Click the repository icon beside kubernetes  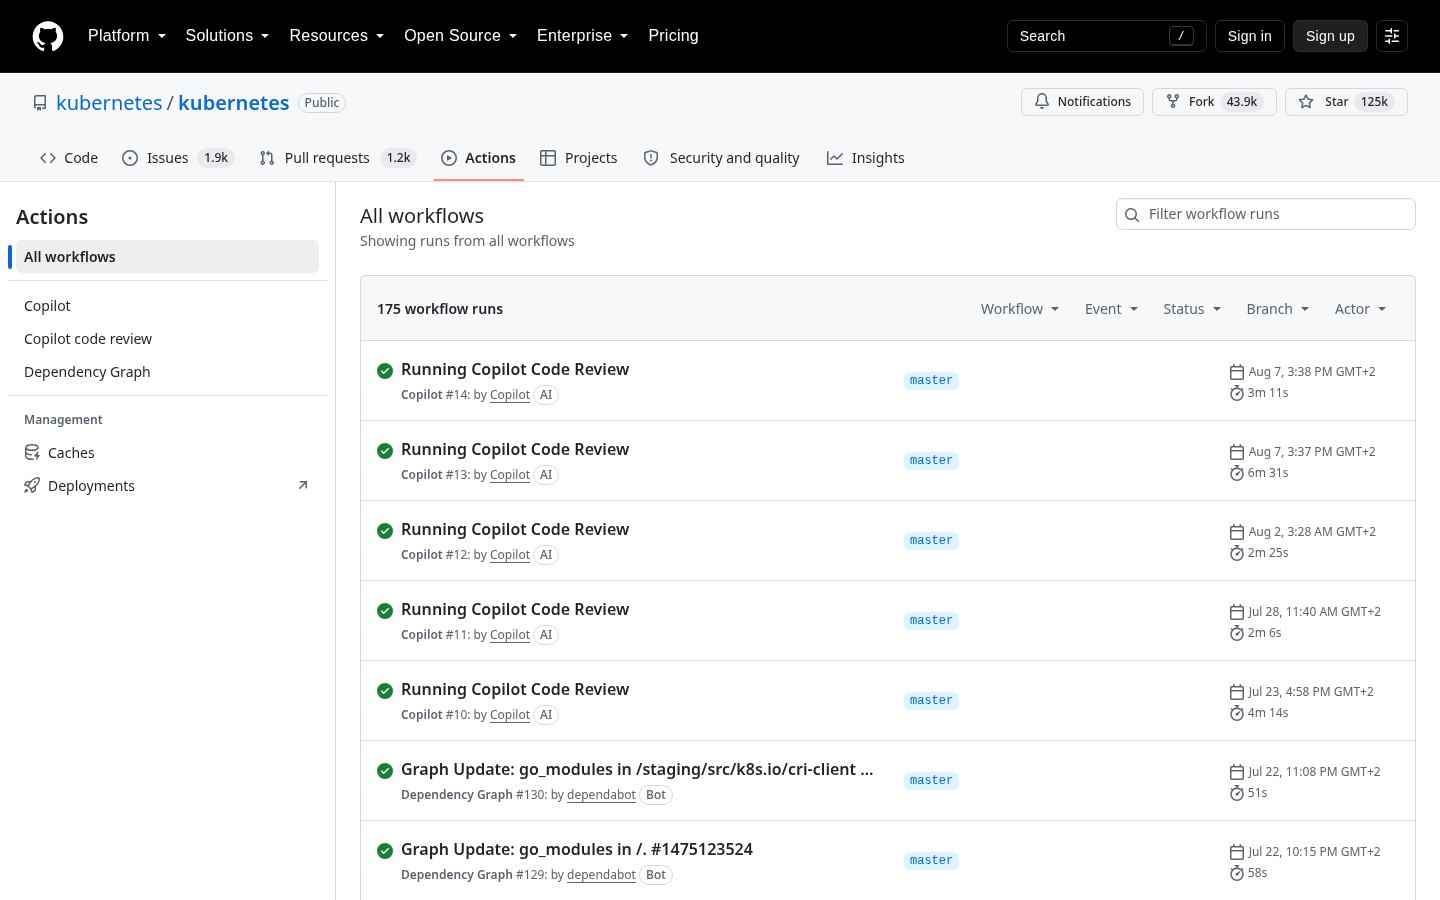[x=40, y=103]
